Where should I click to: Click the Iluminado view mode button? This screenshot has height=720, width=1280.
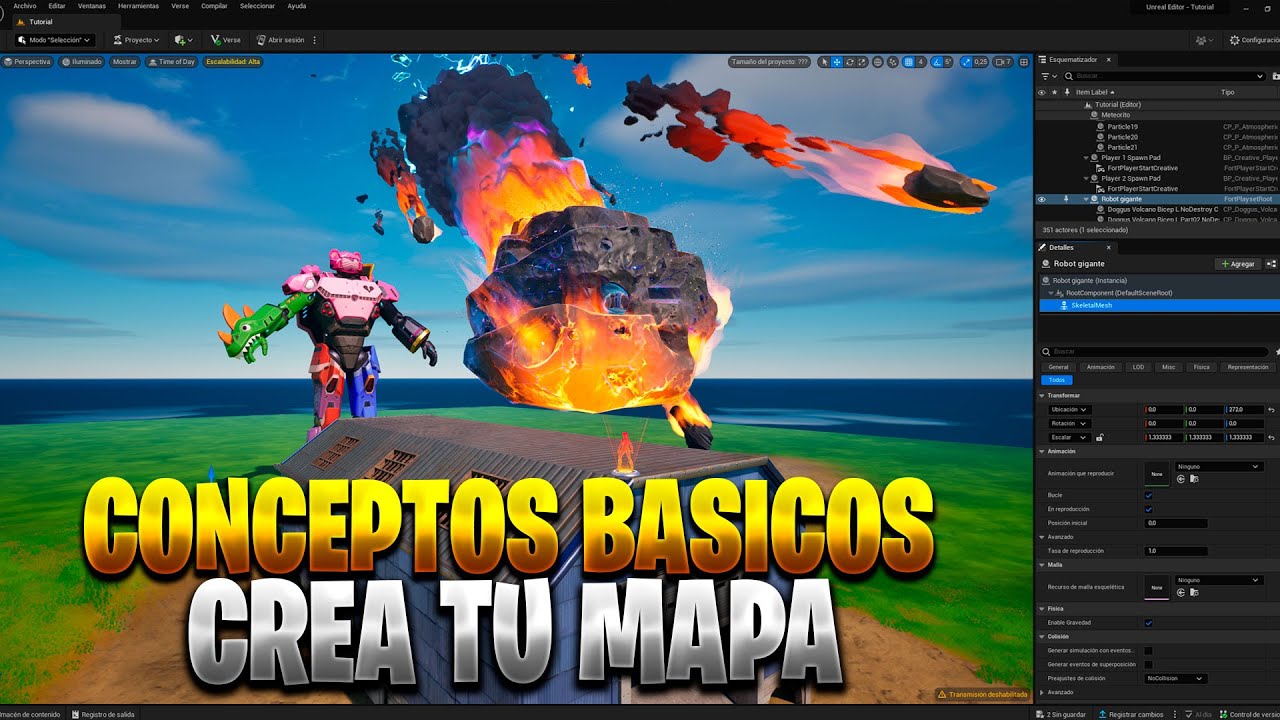point(82,62)
